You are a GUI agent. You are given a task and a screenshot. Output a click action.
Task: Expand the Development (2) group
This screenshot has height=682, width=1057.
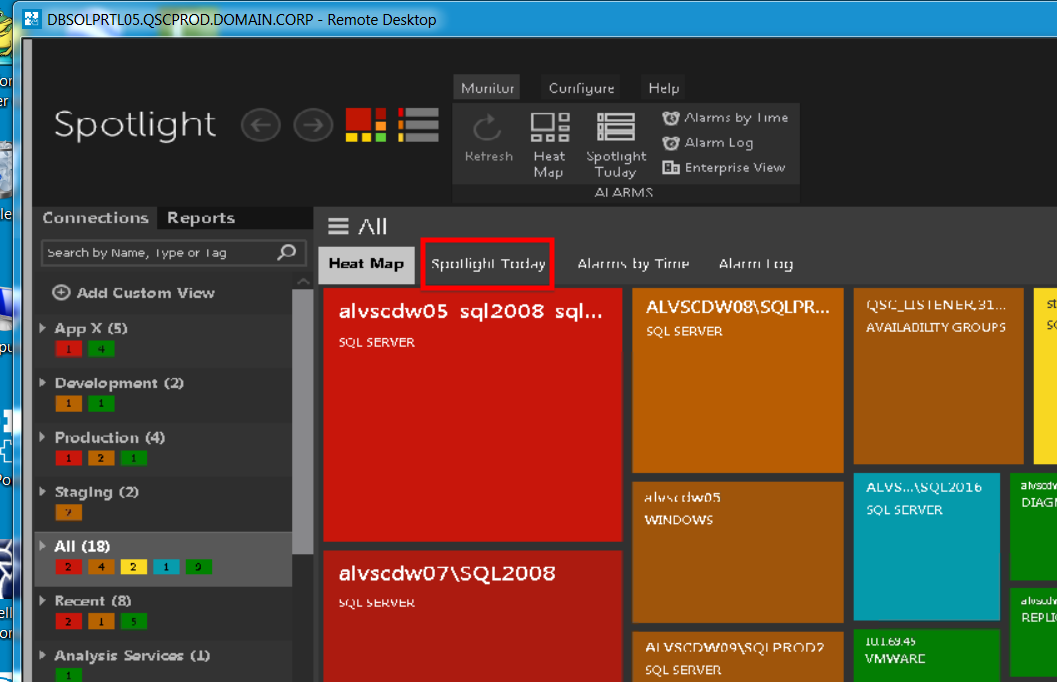[x=42, y=383]
